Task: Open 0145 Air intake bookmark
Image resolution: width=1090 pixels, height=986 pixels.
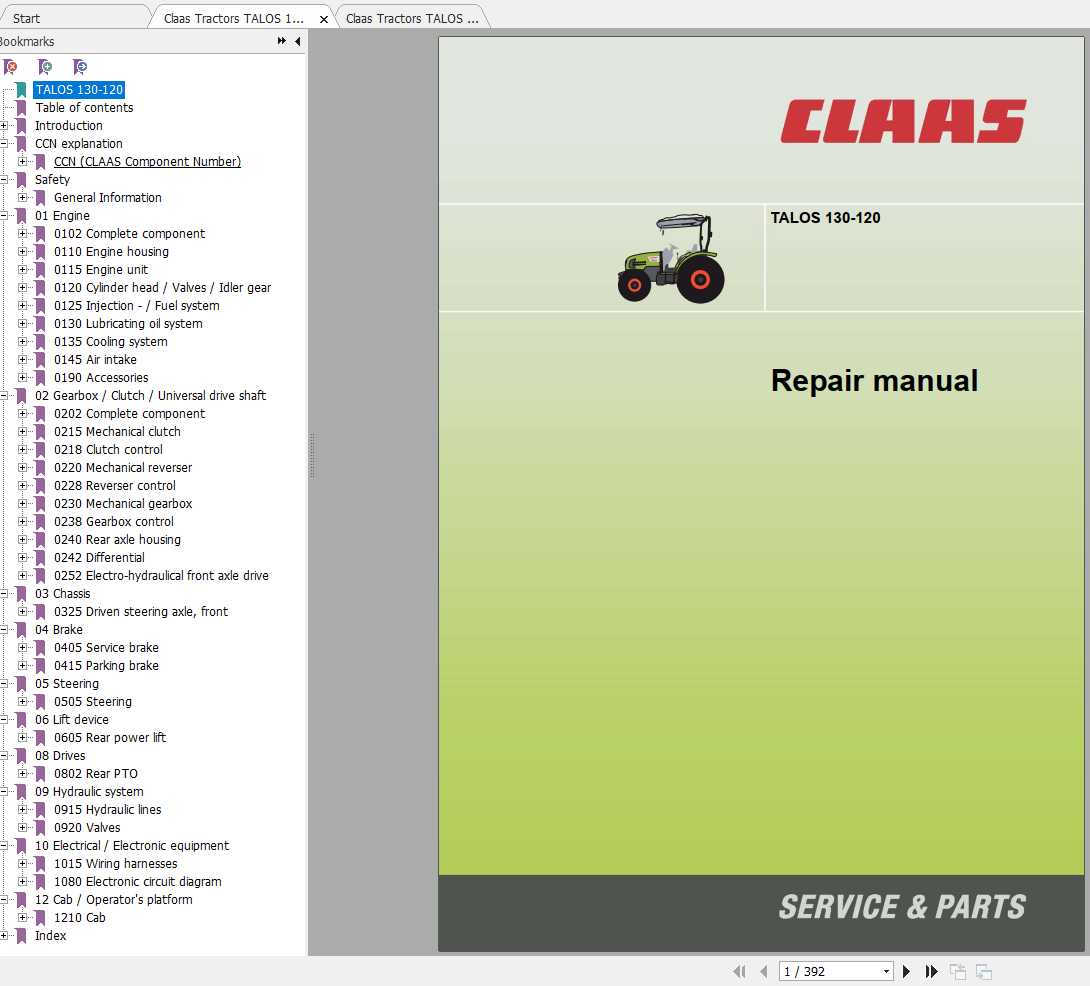Action: tap(95, 360)
